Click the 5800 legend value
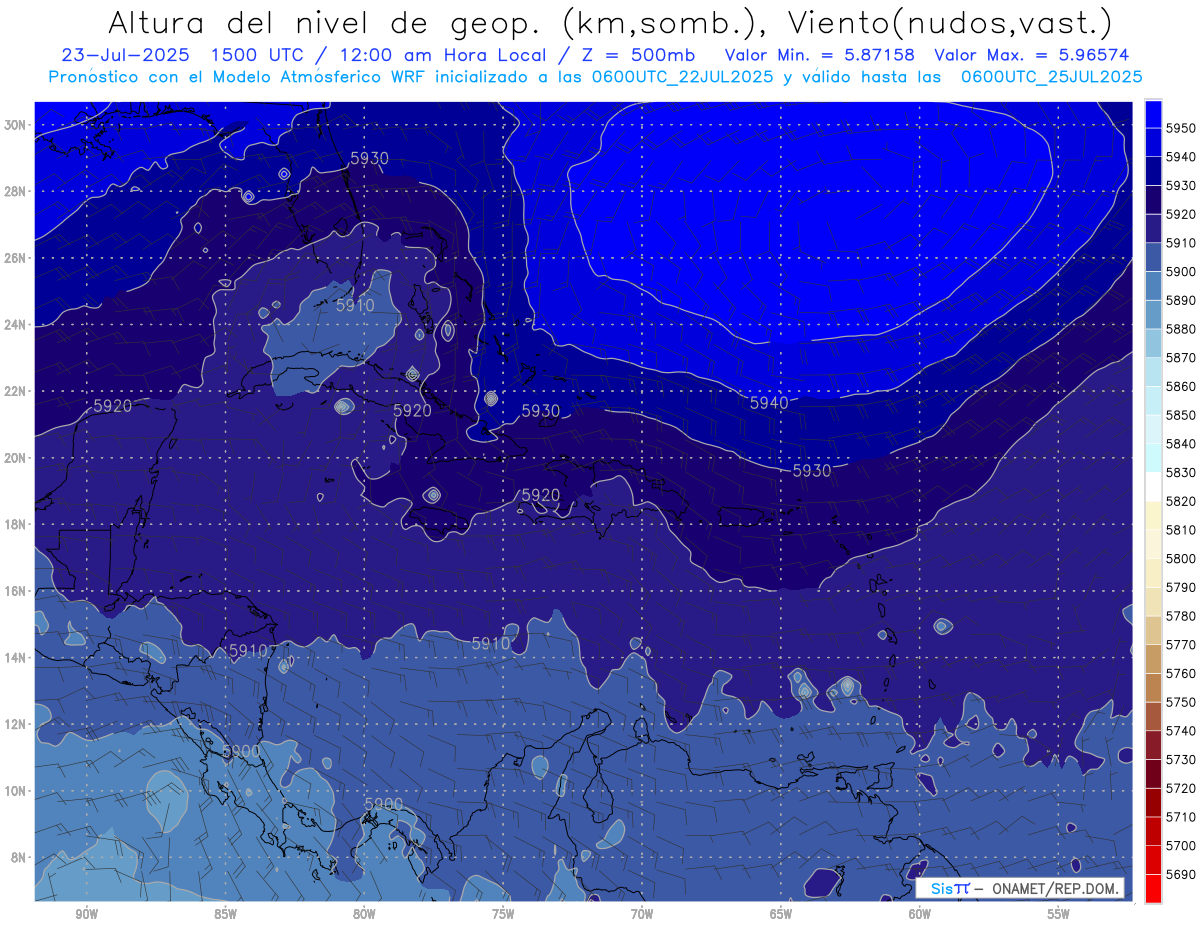This screenshot has width=1200, height=927. 1181,559
